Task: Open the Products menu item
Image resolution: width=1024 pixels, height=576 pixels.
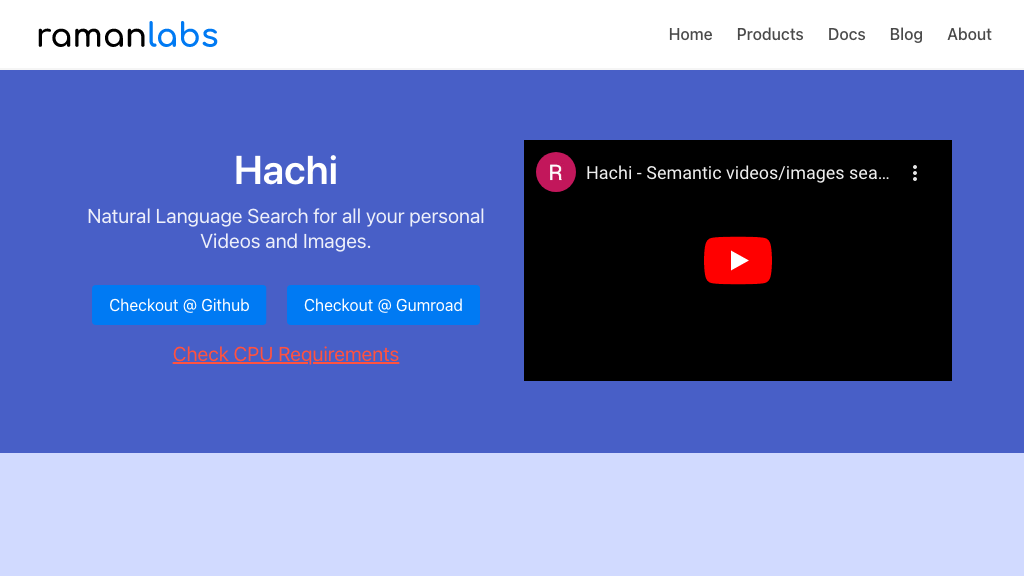Action: [770, 34]
